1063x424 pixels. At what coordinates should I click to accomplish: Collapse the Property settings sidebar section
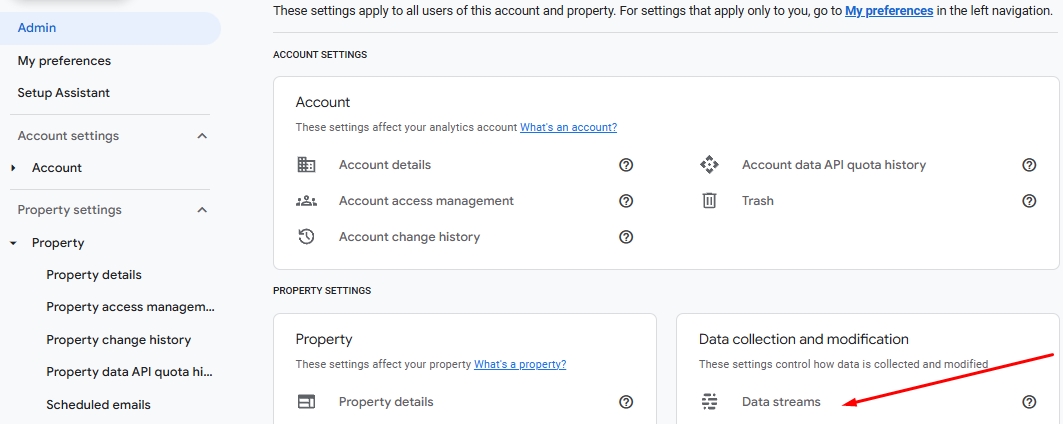click(x=202, y=210)
